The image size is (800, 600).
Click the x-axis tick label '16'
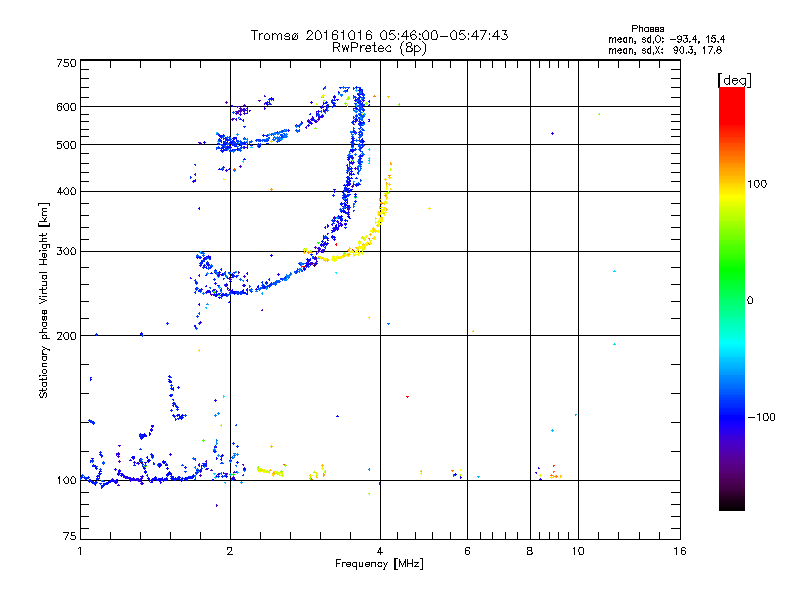click(x=680, y=551)
